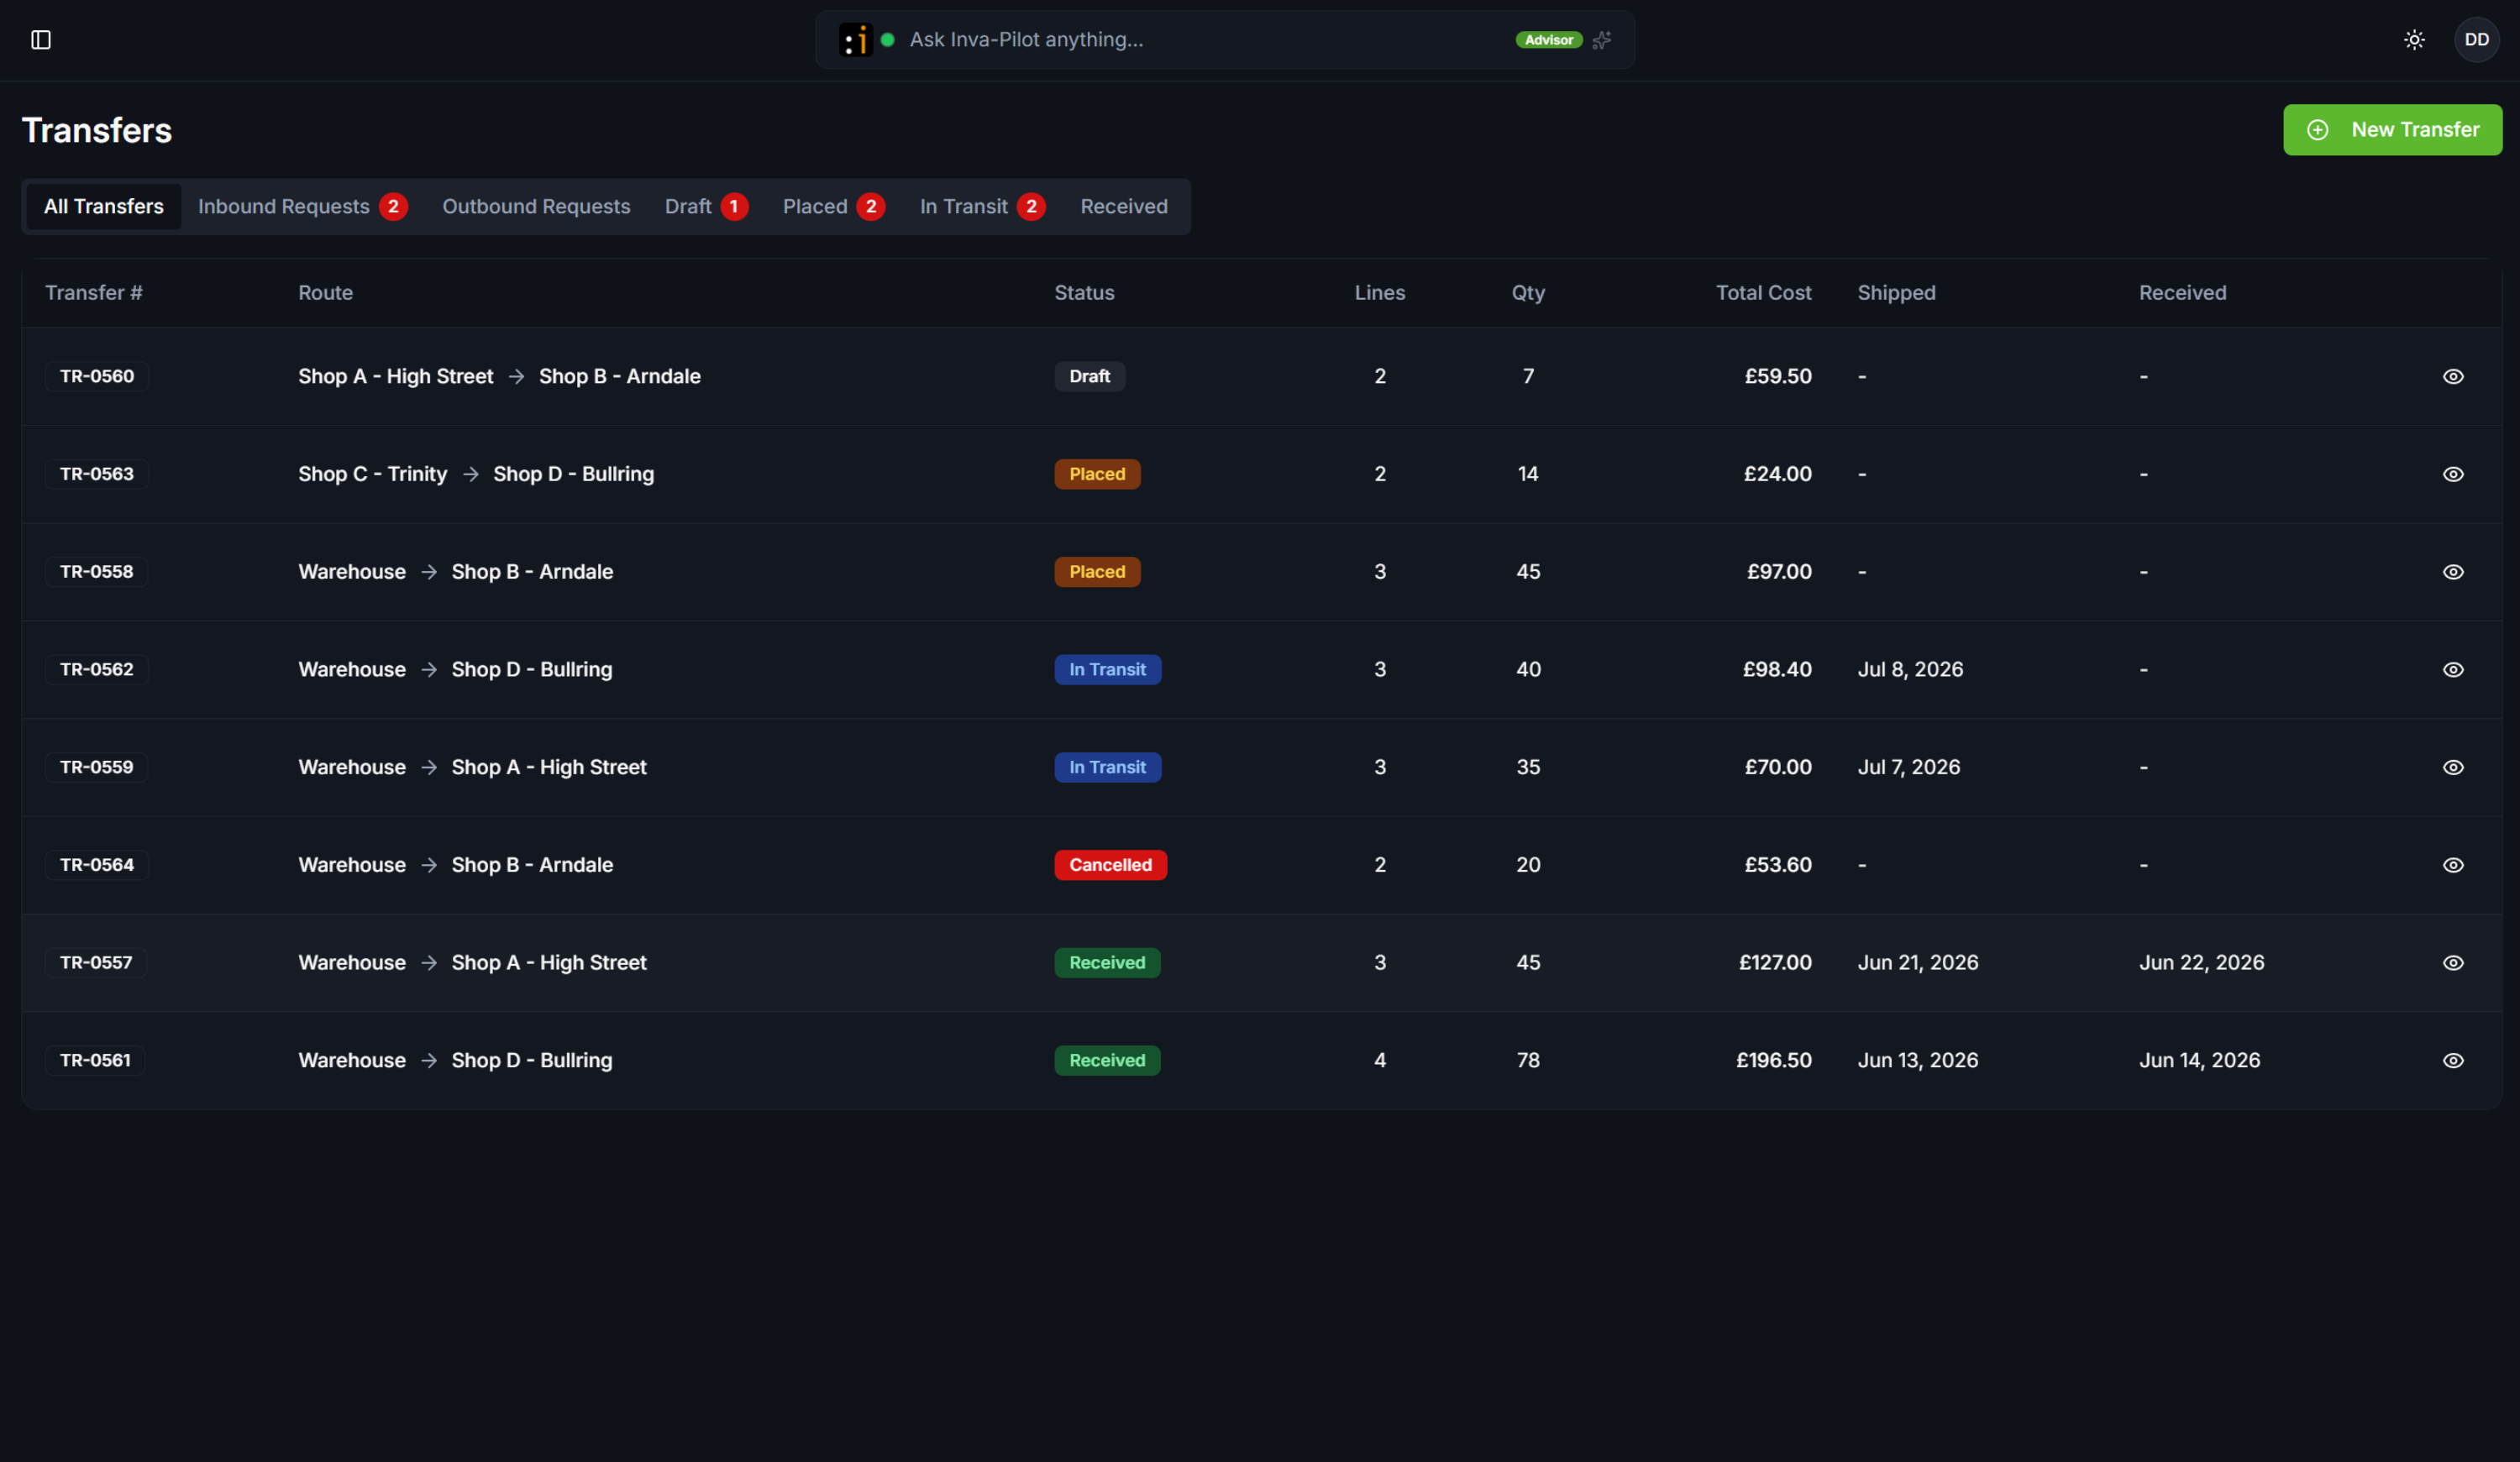
Task: Click the Jun 13, 2026 shipped date
Action: coord(1917,1060)
